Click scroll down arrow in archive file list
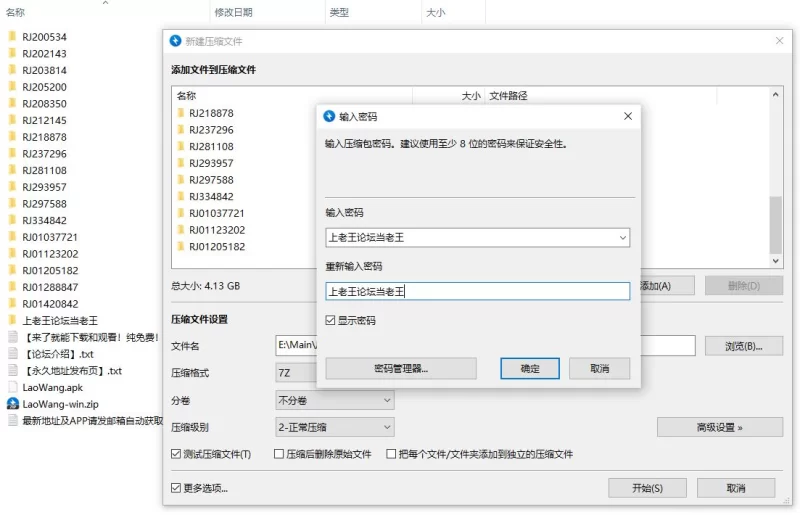Viewport: 800px width, 515px height. [x=776, y=261]
